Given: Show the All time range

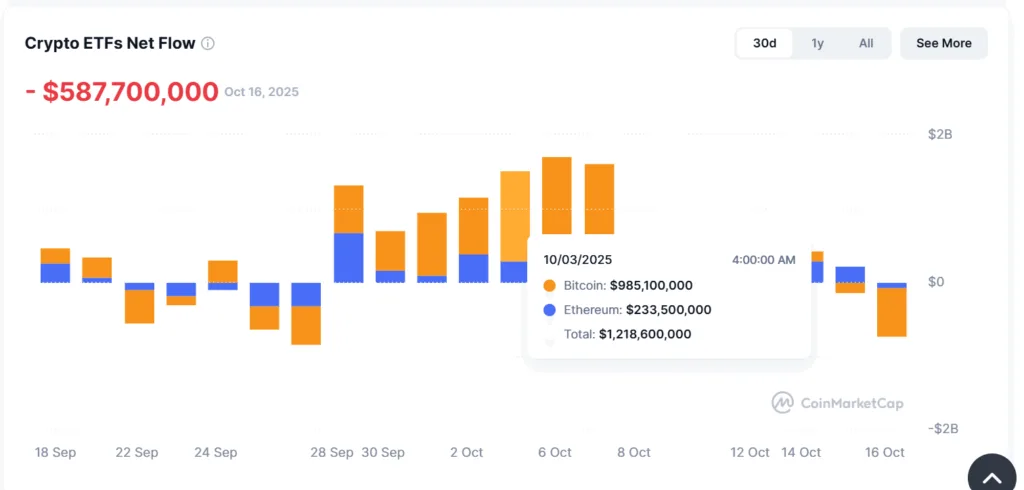Looking at the screenshot, I should tap(865, 43).
